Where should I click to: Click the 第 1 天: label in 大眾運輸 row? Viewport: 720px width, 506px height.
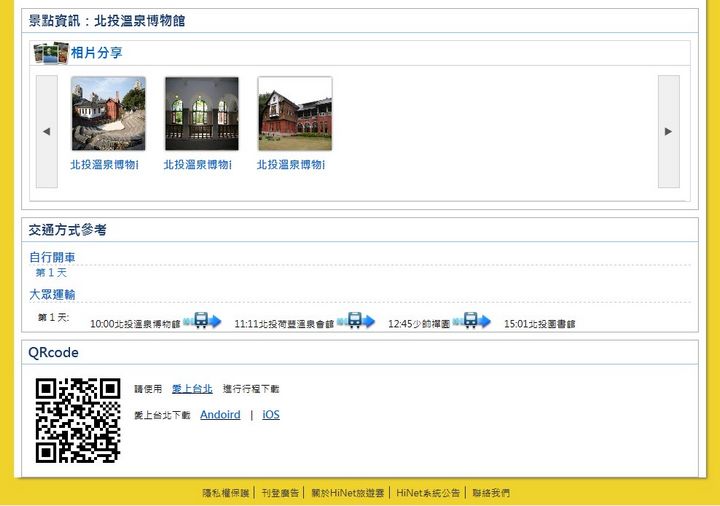[x=53, y=317]
